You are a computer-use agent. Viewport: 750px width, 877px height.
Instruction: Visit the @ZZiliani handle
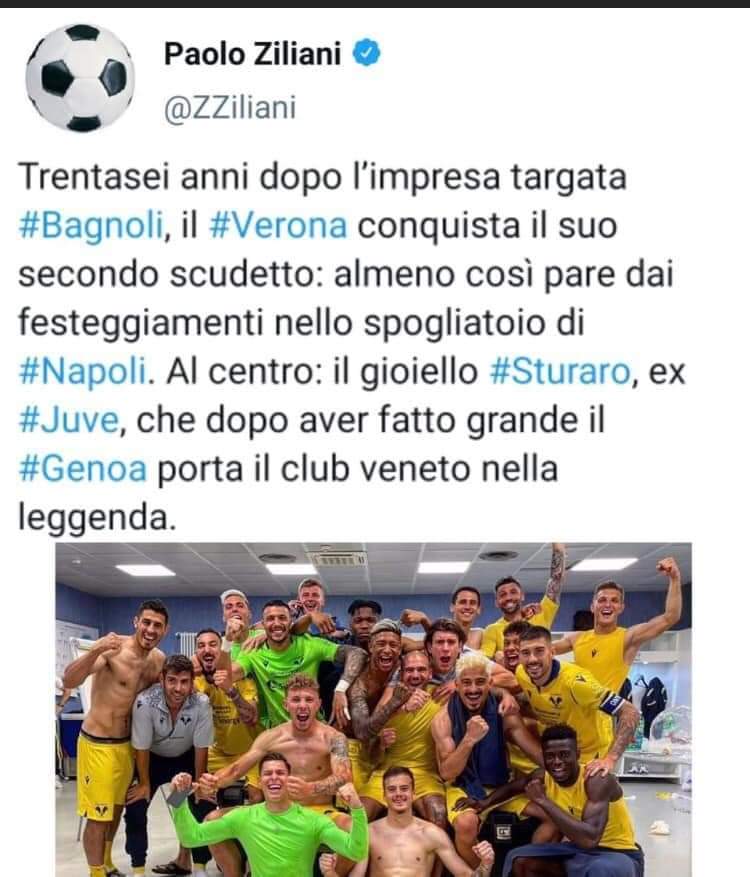[230, 107]
